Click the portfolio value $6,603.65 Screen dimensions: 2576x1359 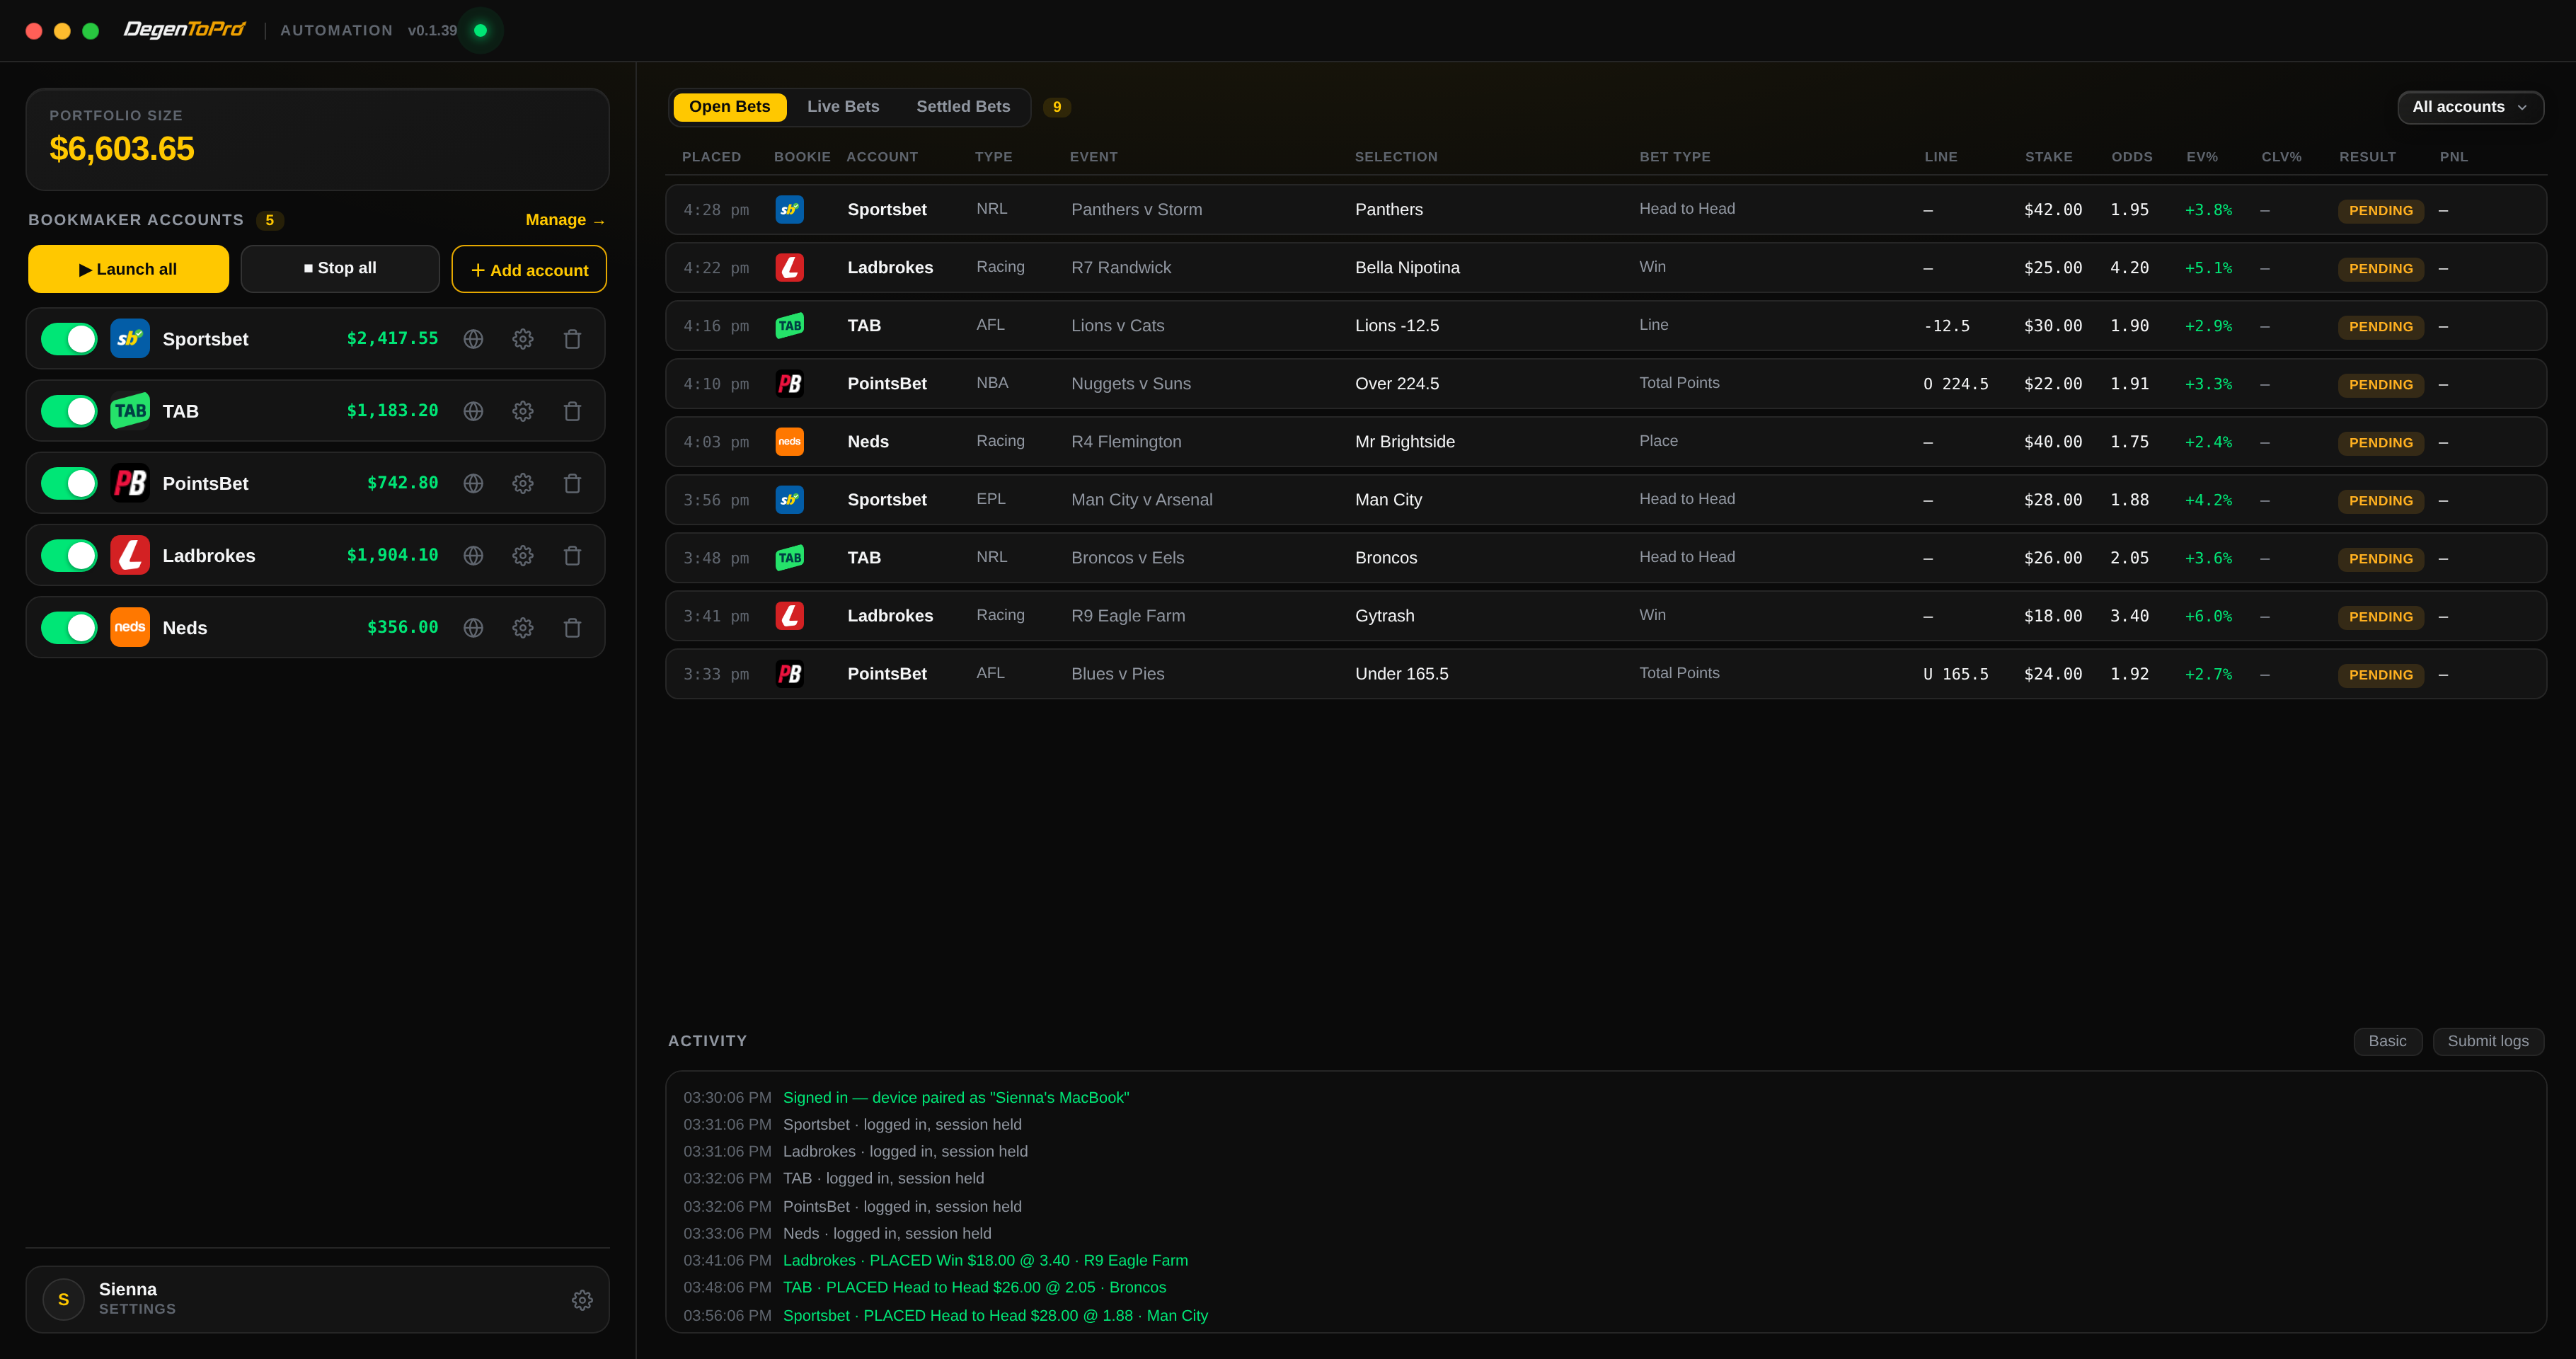click(x=122, y=149)
